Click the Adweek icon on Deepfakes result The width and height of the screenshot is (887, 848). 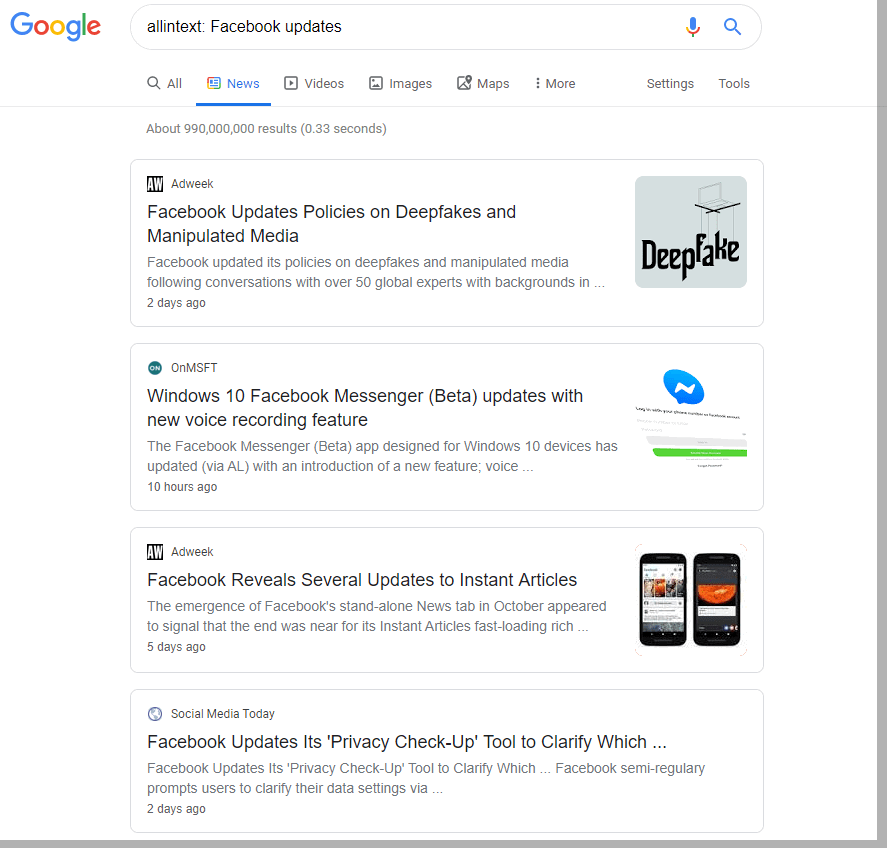click(155, 184)
